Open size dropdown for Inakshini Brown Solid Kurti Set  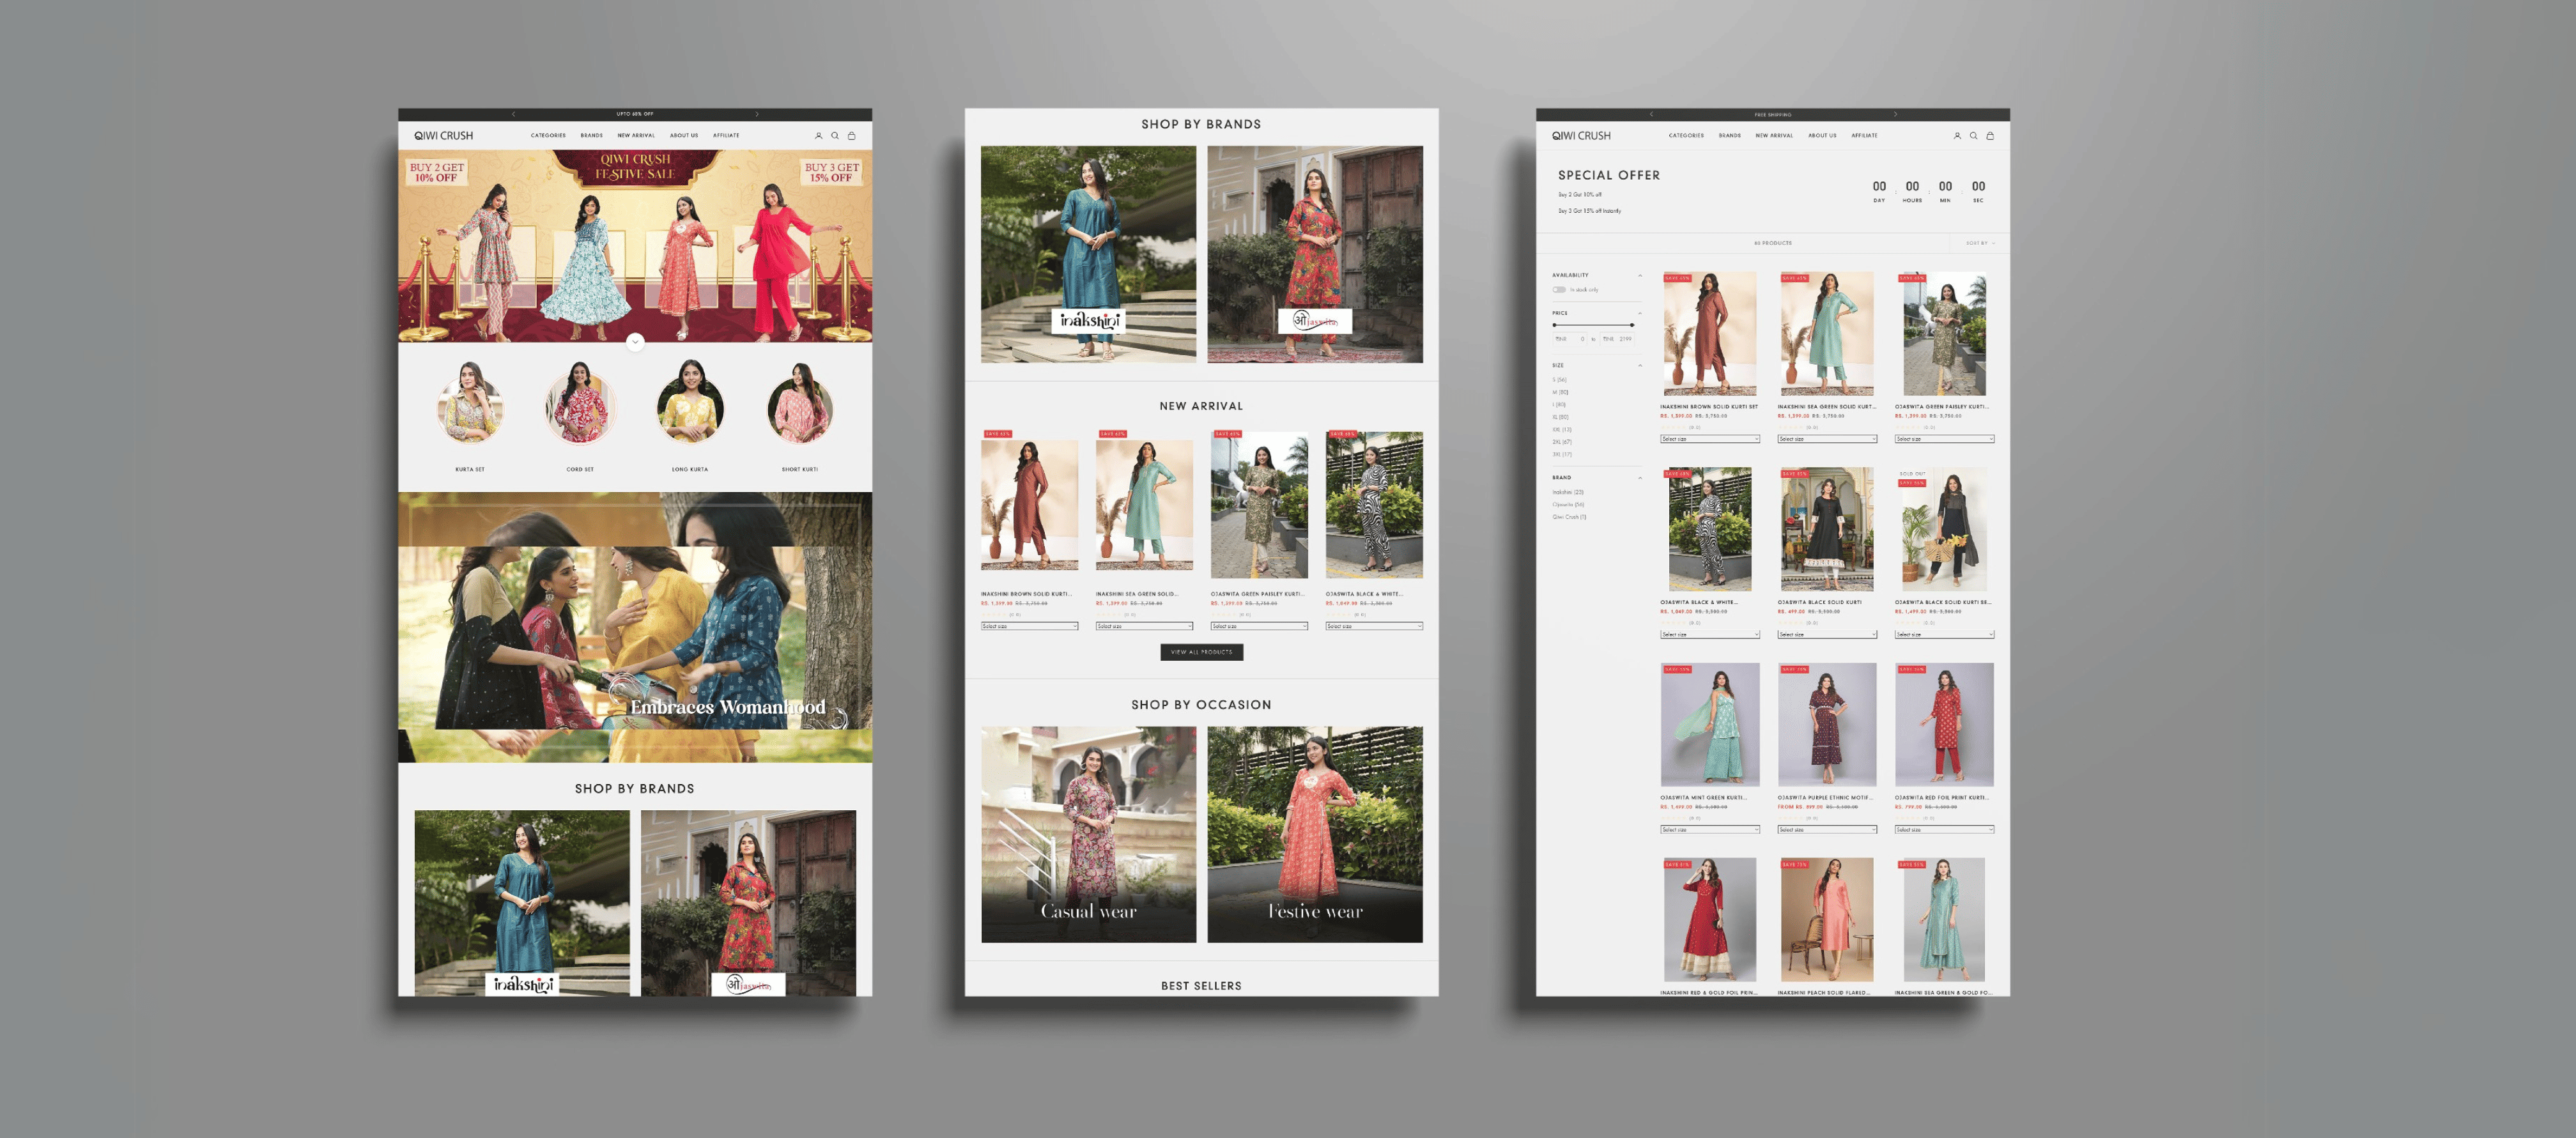(1710, 439)
